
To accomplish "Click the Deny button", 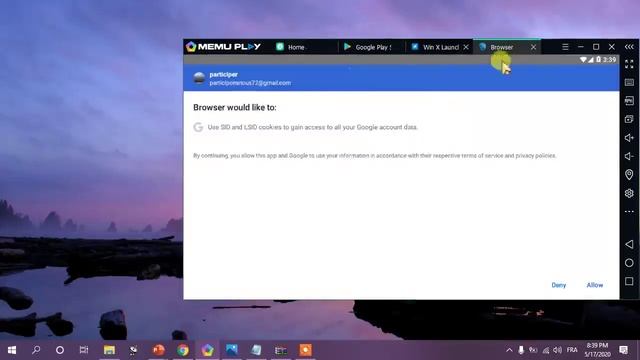I will coord(558,285).
